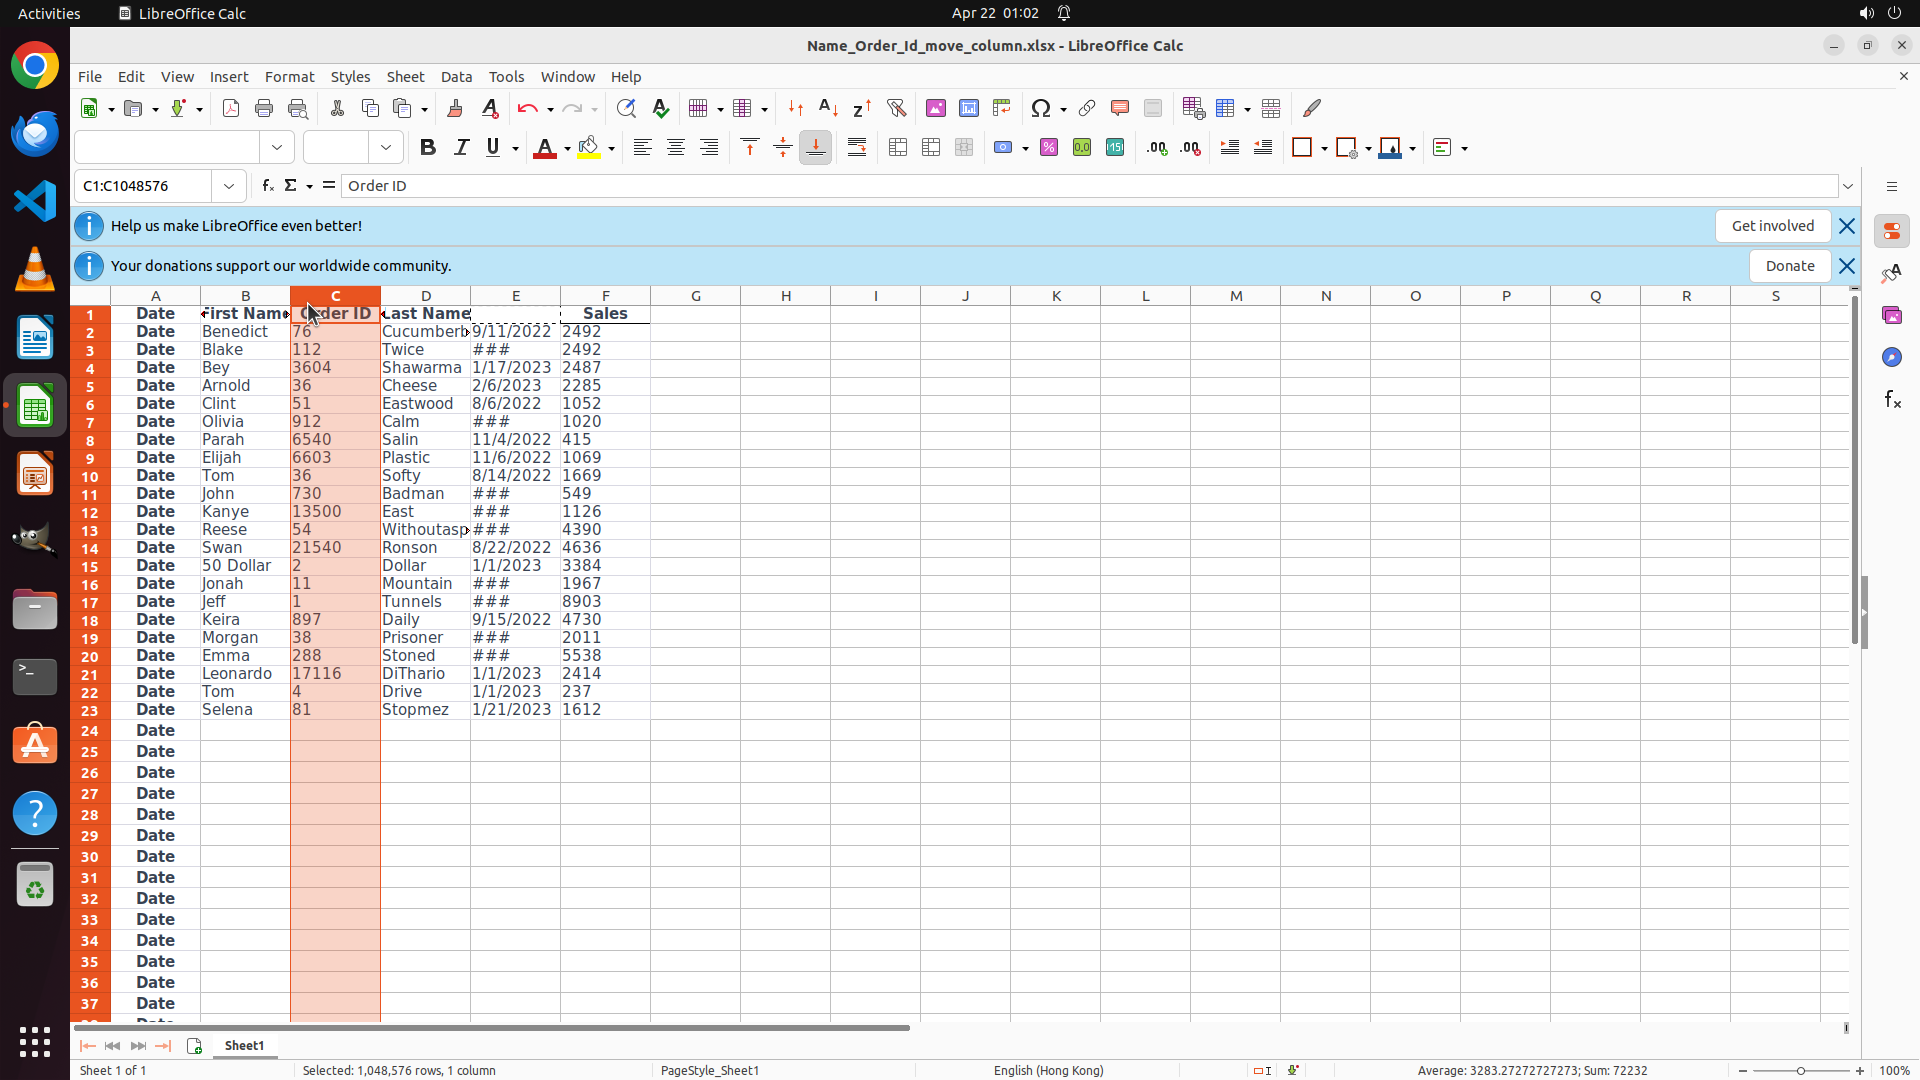Click Clone Formatting paintbrush icon
The width and height of the screenshot is (1920, 1080).
[x=454, y=108]
